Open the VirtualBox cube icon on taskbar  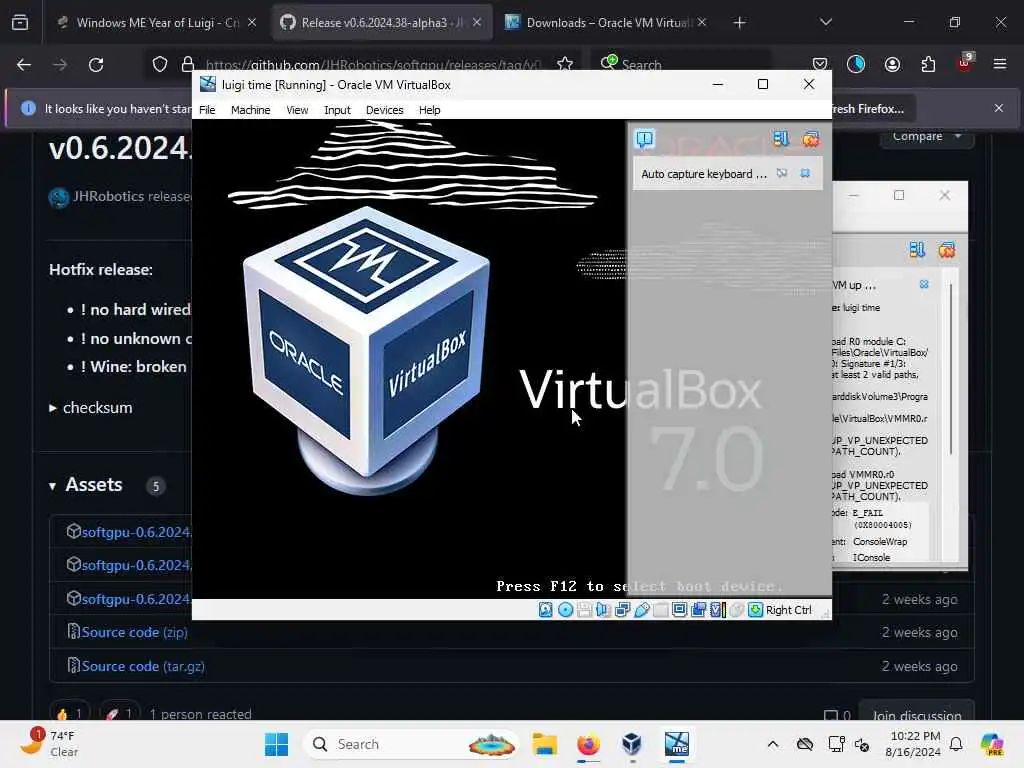click(x=632, y=744)
